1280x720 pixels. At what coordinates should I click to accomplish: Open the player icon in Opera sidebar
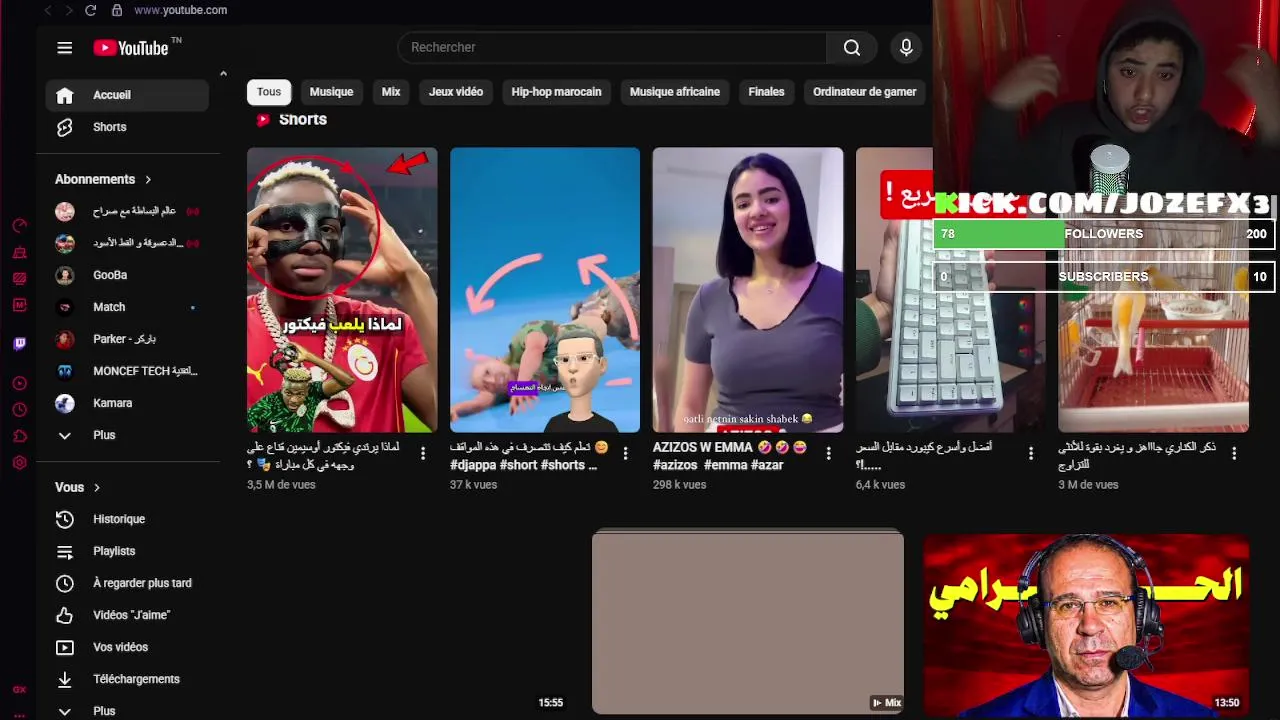[x=19, y=383]
